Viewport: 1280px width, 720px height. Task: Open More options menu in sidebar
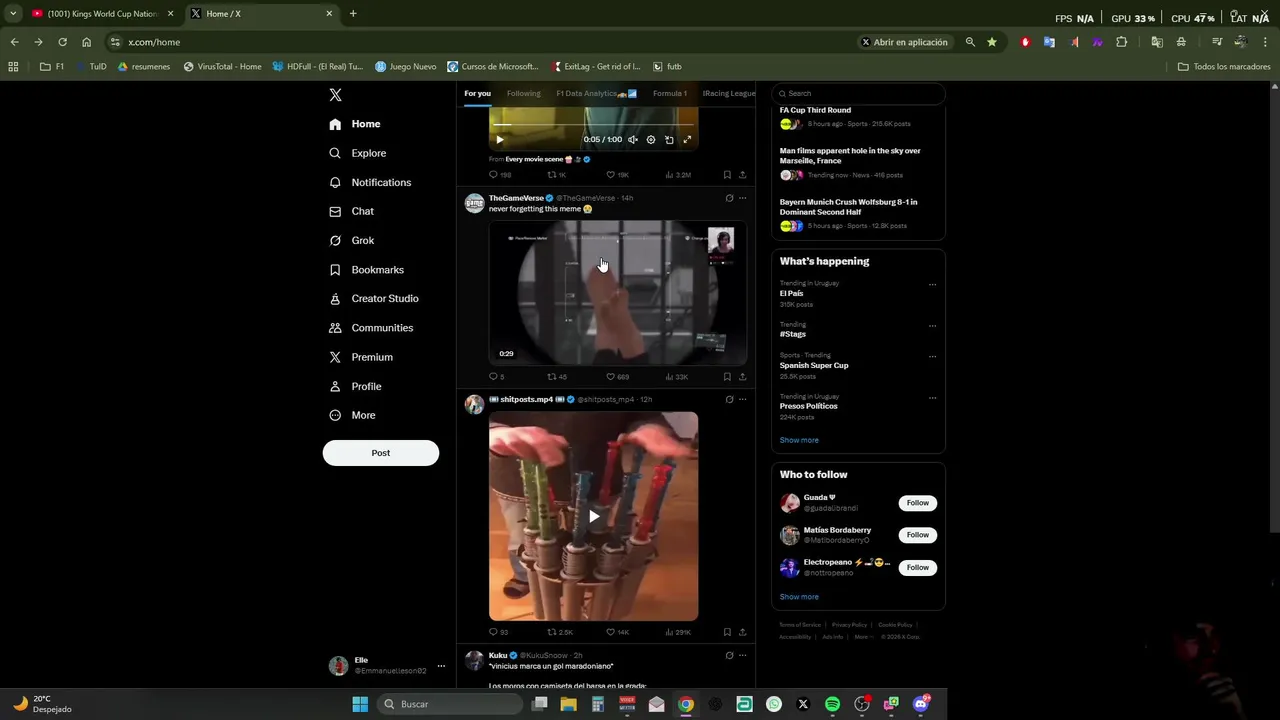click(x=352, y=415)
